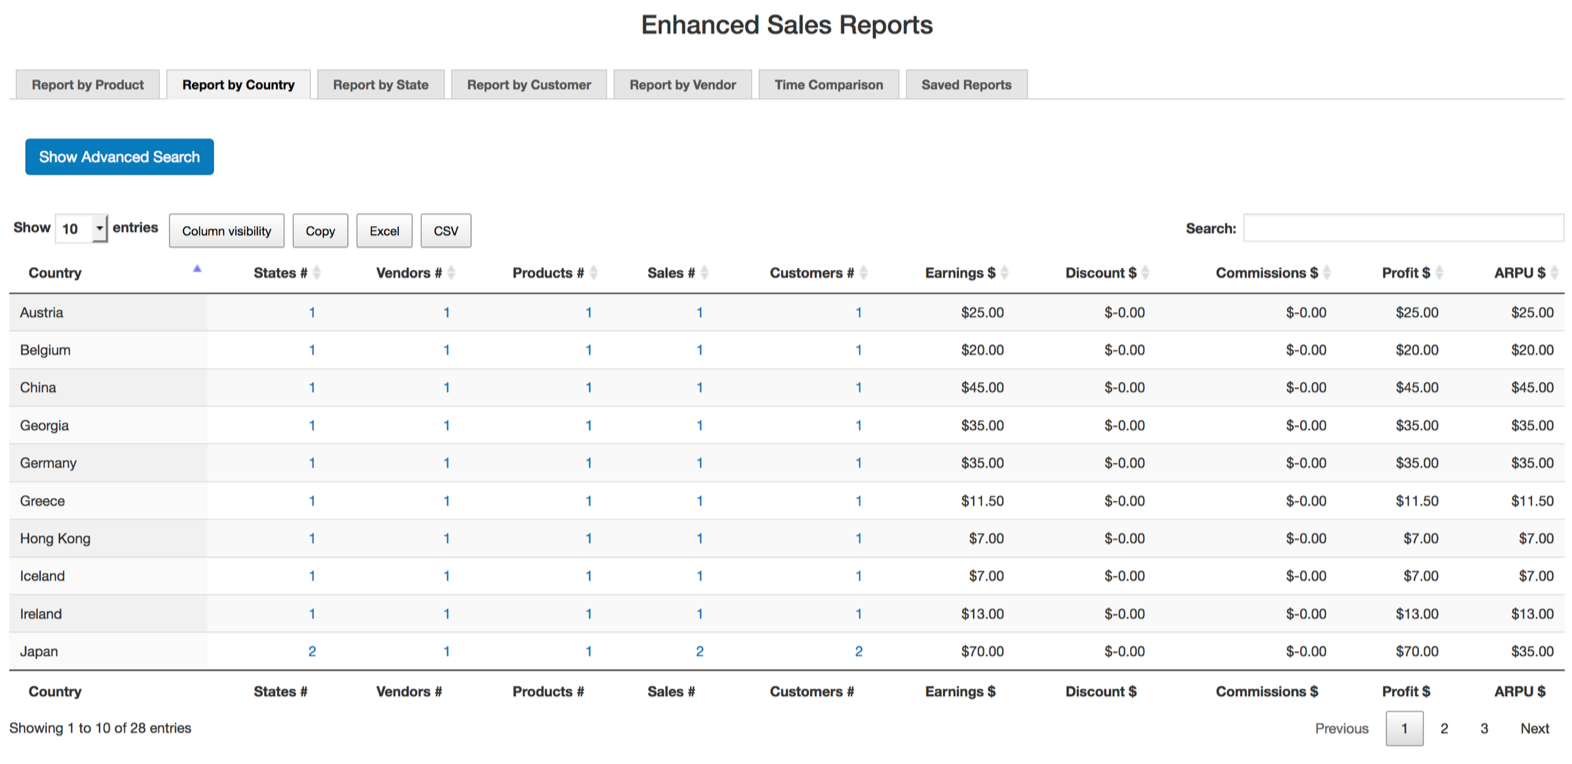Click the China country cell
Viewport: 1572px width, 764px height.
tap(108, 388)
